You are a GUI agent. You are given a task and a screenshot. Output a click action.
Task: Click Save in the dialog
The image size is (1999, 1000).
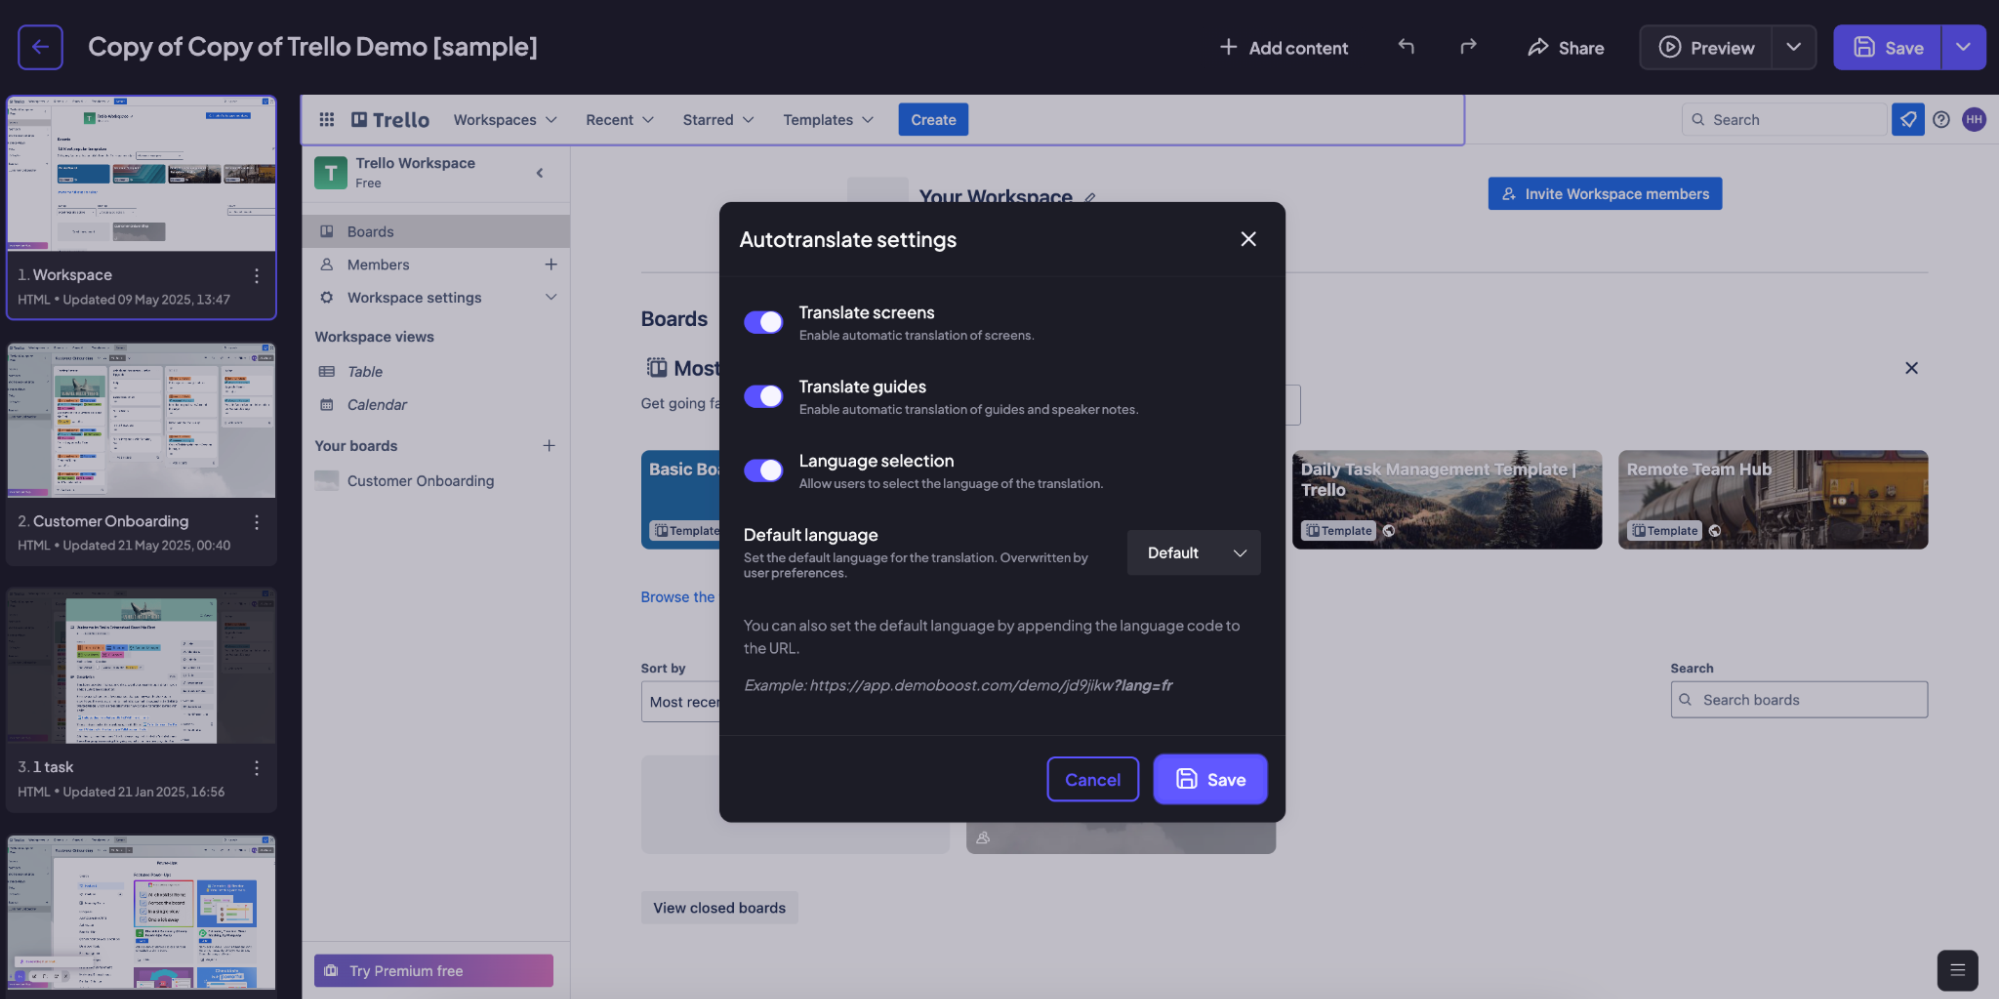point(1210,780)
